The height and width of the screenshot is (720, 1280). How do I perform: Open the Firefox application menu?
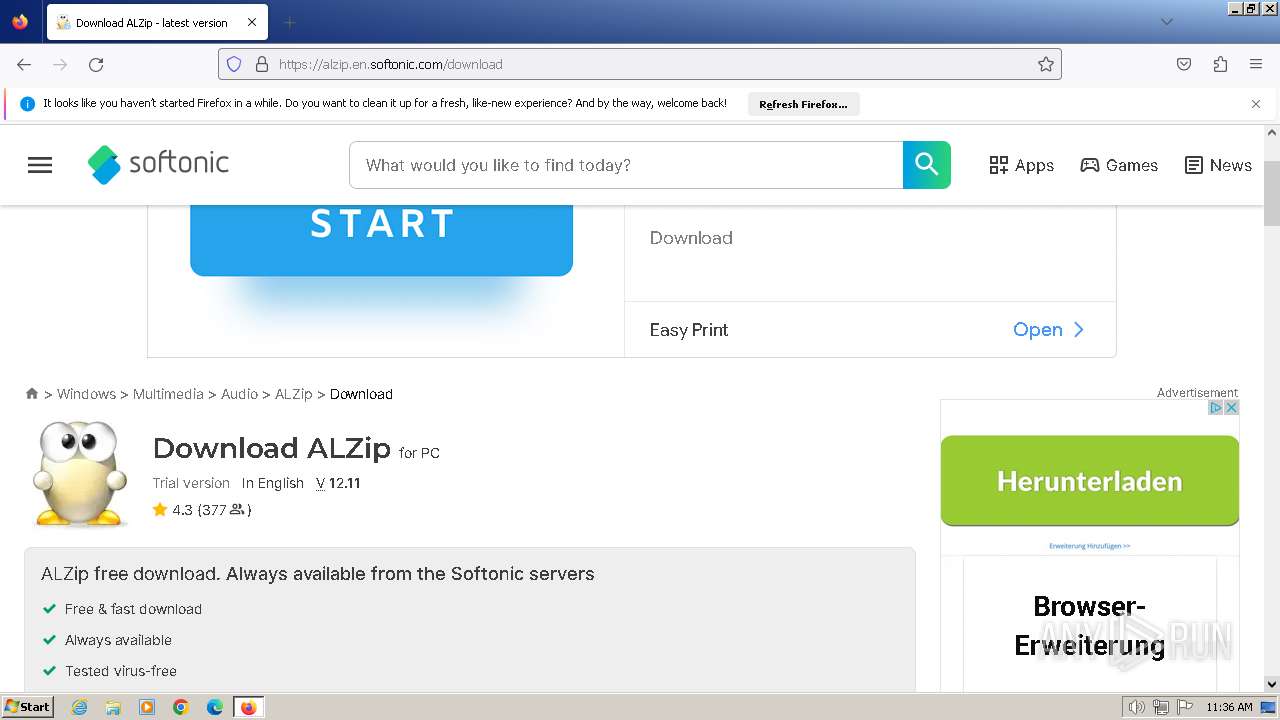1256,64
